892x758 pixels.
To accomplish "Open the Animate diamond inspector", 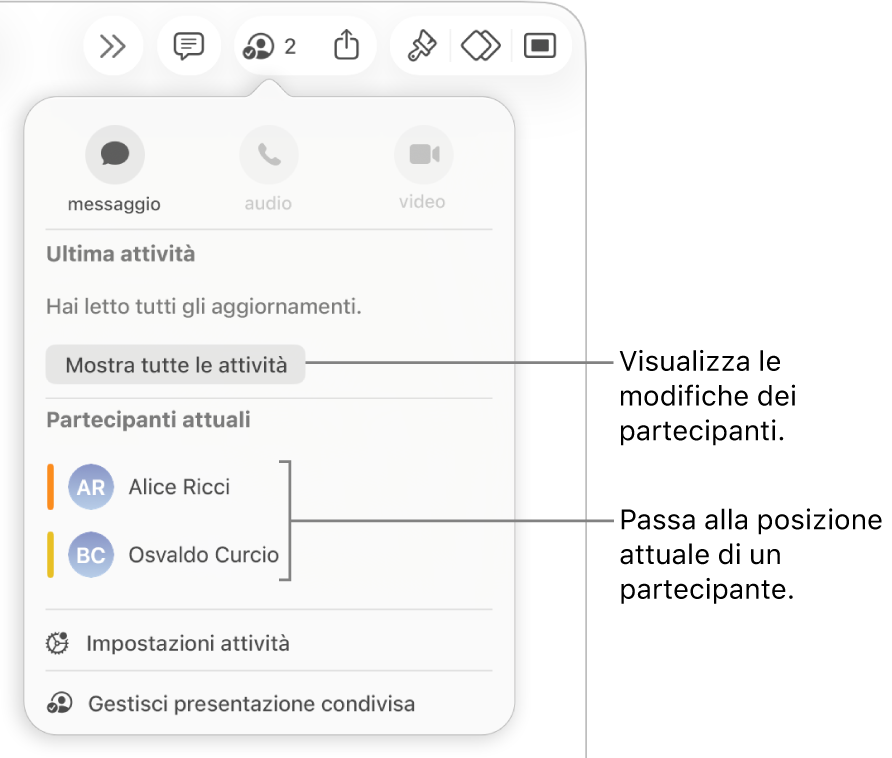I will (x=481, y=46).
